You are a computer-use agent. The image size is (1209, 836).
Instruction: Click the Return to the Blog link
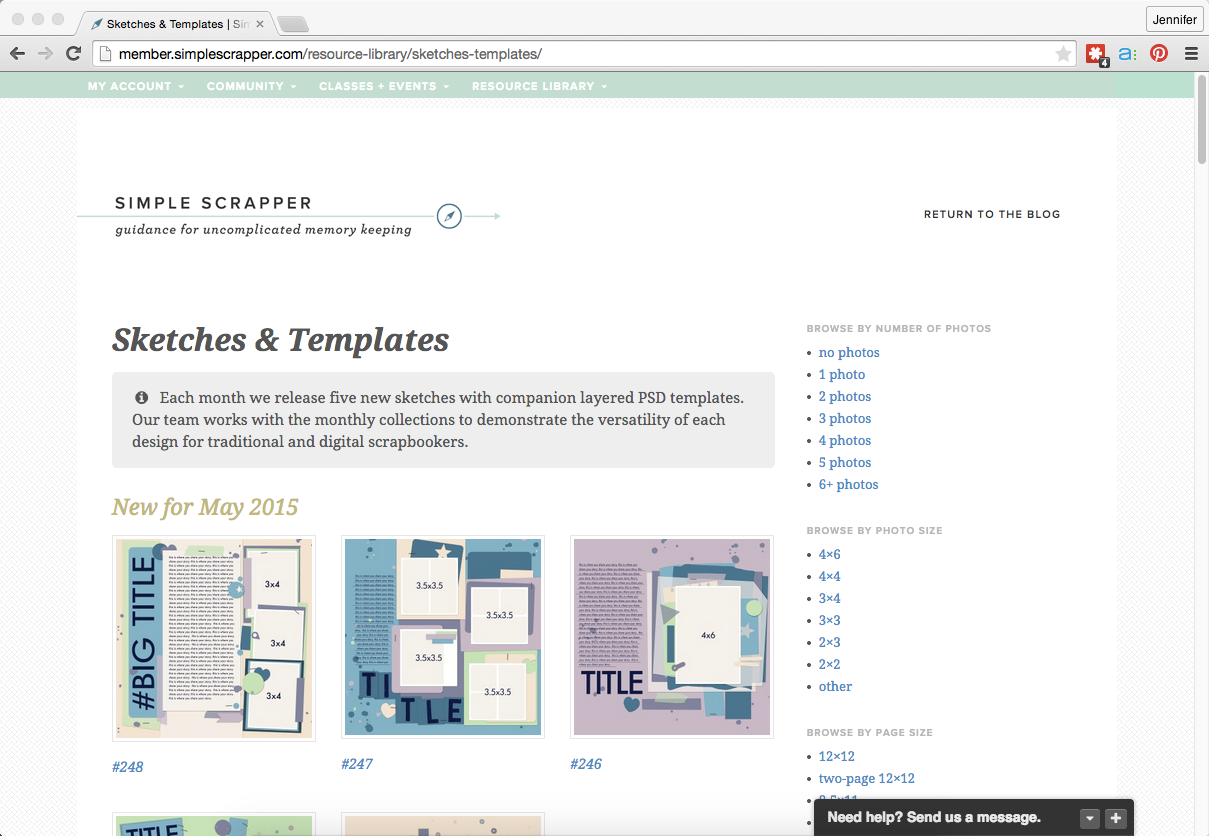(x=991, y=214)
